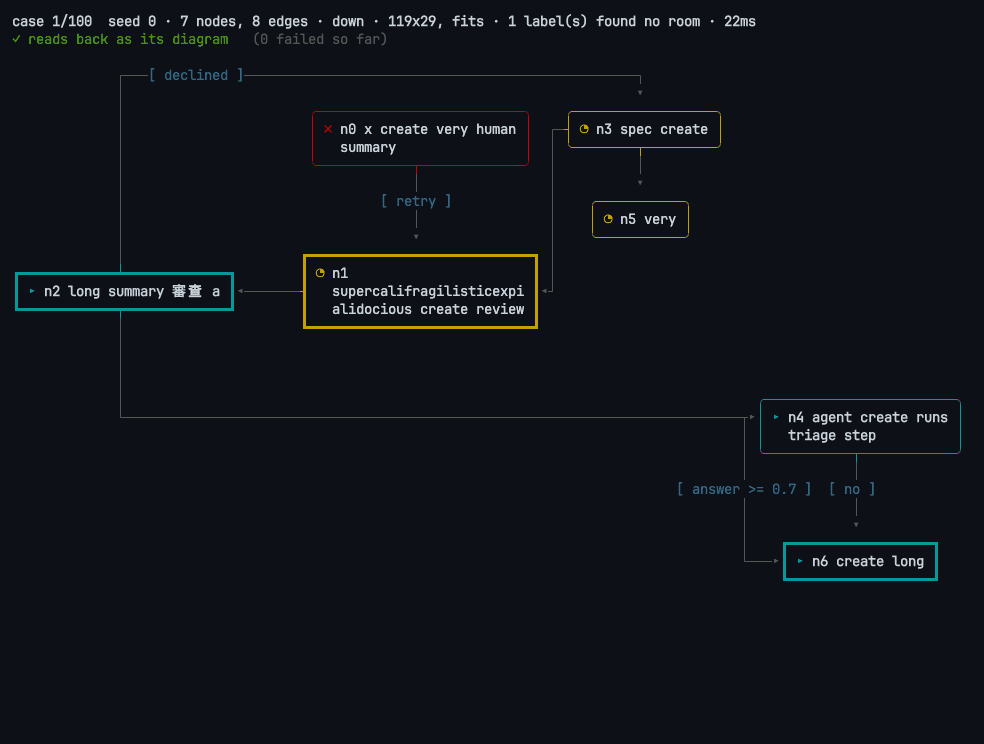Image resolution: width=984 pixels, height=744 pixels.
Task: Click the running arrow icon on n4
Action: click(776, 417)
